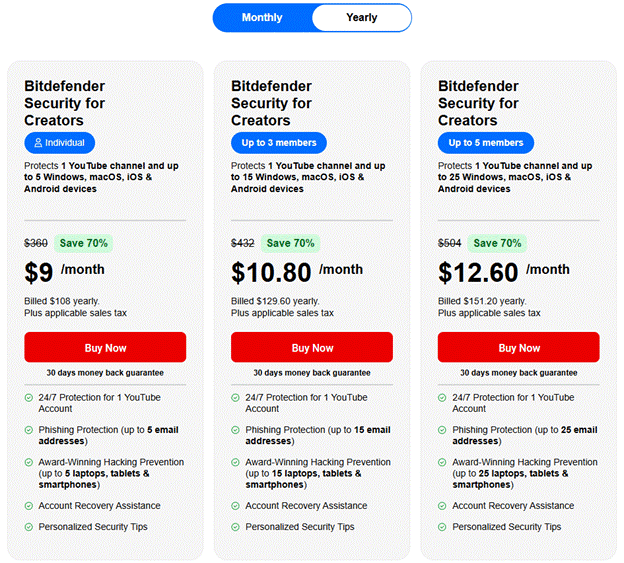Click Buy Now for $10.80 plan
The width and height of the screenshot is (624, 563).
click(x=312, y=348)
